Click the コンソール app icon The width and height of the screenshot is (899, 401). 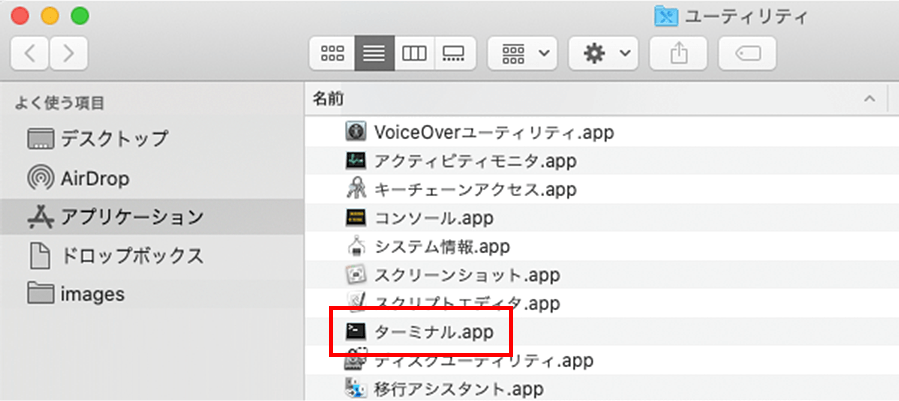(356, 217)
